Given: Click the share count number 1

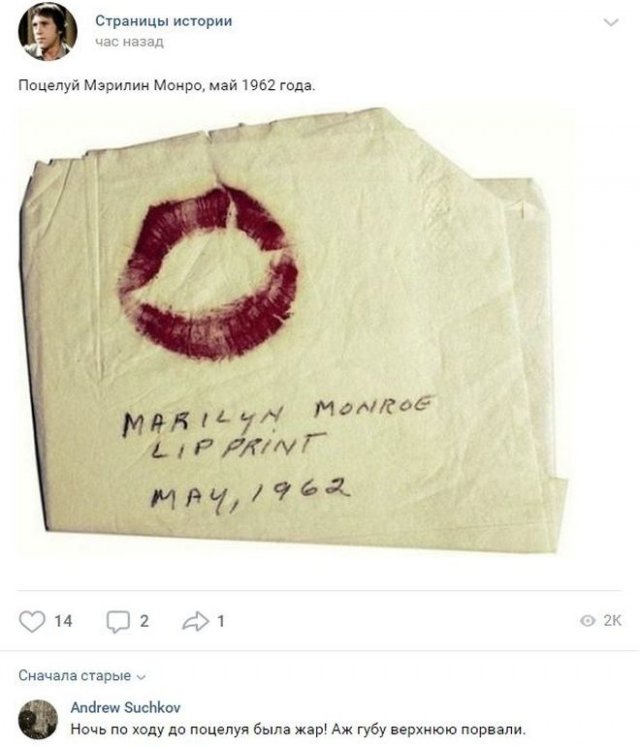Looking at the screenshot, I should click(x=221, y=621).
